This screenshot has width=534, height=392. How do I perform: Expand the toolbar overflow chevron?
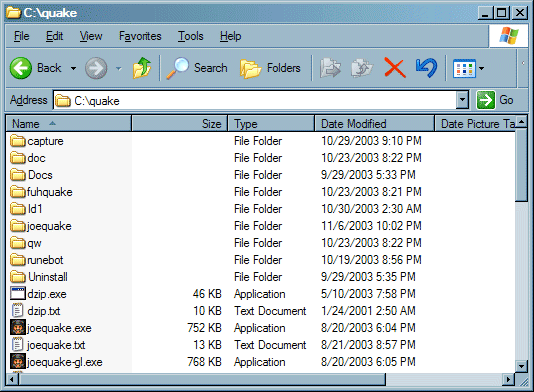(523, 63)
